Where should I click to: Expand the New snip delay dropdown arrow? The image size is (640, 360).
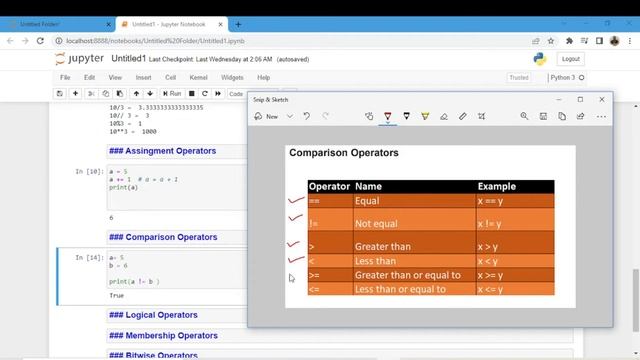(289, 116)
